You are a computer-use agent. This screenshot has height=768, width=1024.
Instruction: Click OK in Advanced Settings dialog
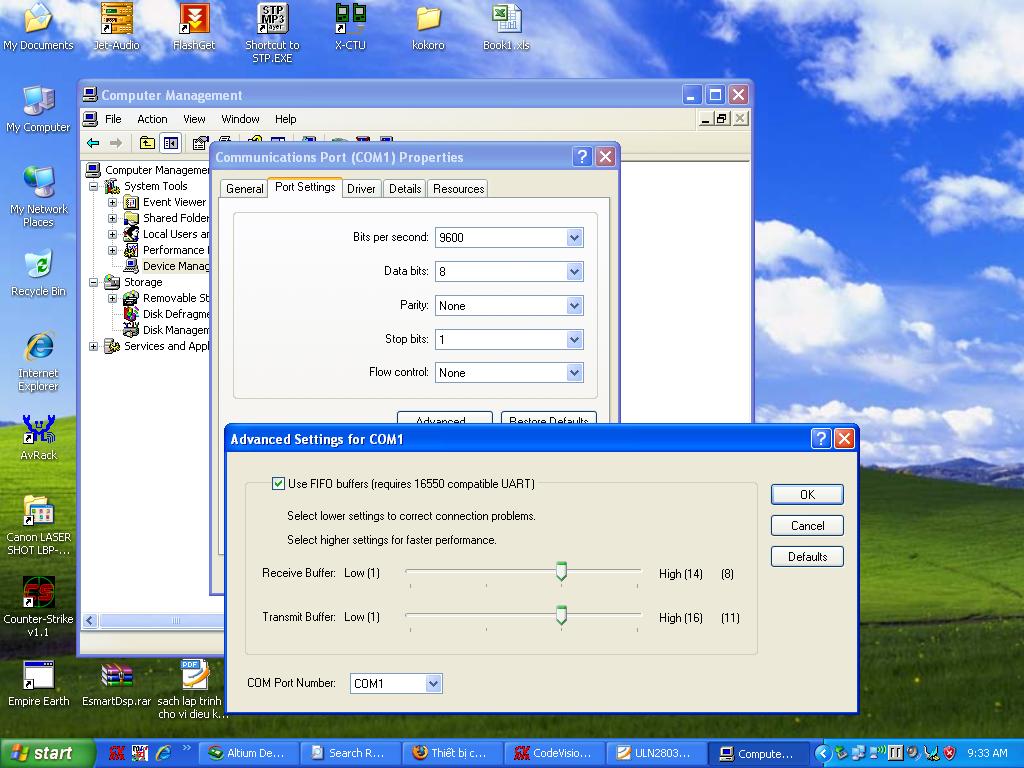coord(807,495)
